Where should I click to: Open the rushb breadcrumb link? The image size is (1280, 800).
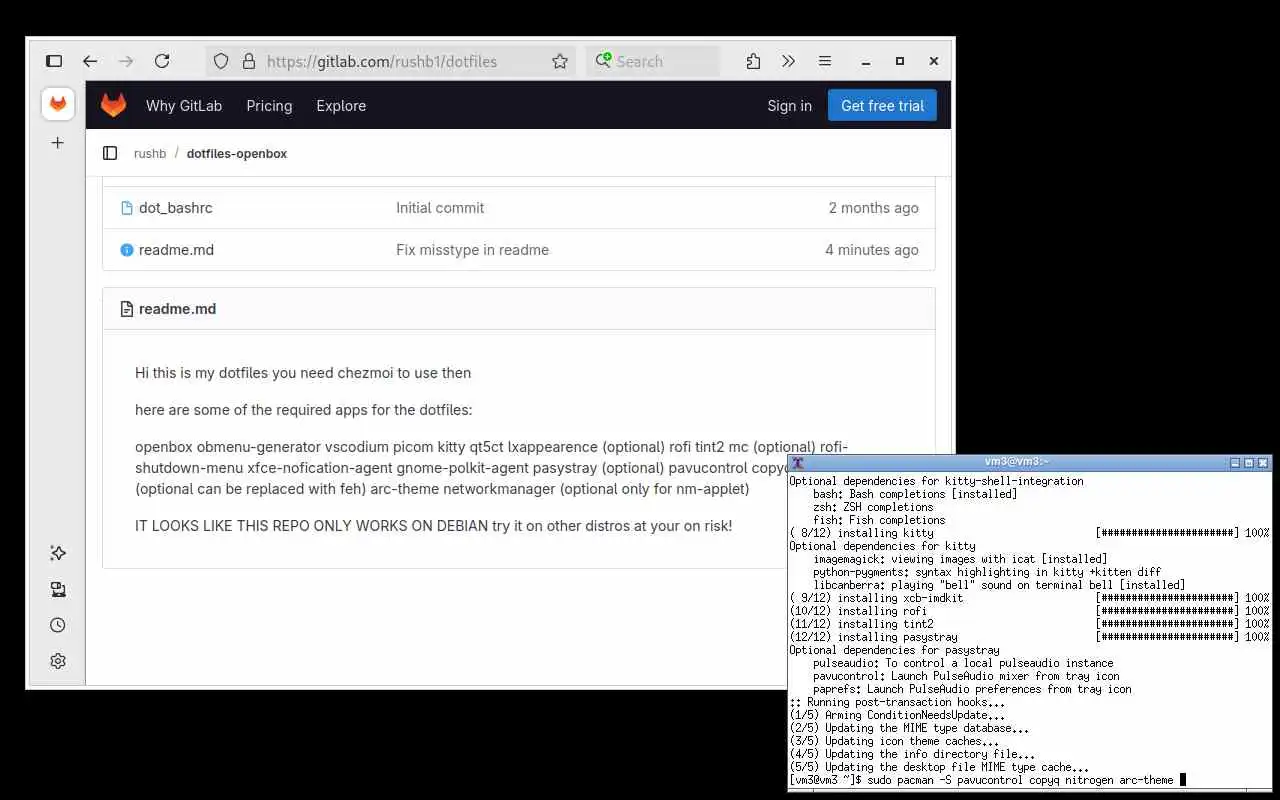coord(150,154)
